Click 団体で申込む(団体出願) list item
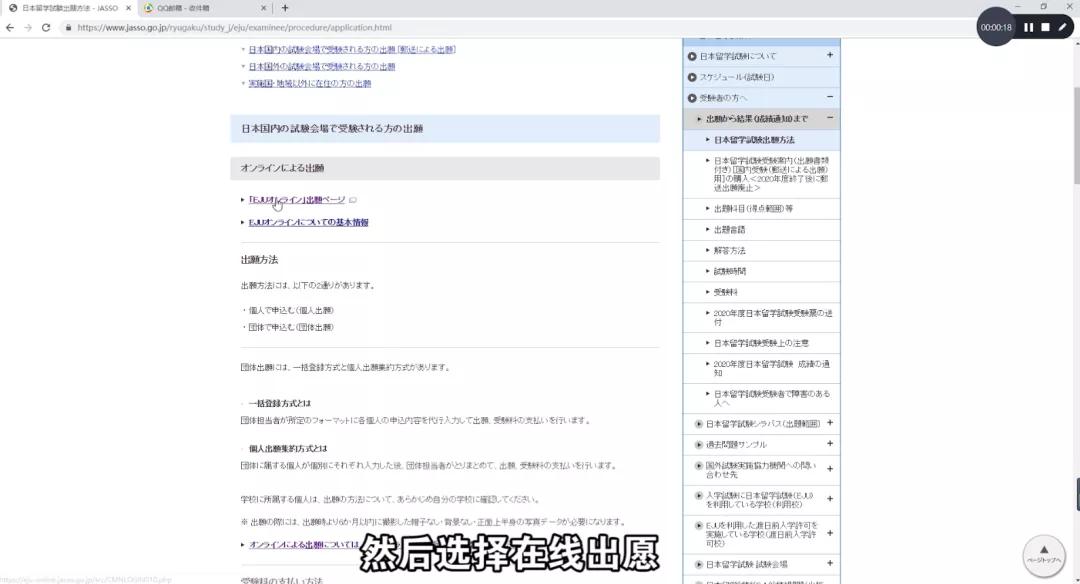Image resolution: width=1080 pixels, height=584 pixels. [x=291, y=327]
